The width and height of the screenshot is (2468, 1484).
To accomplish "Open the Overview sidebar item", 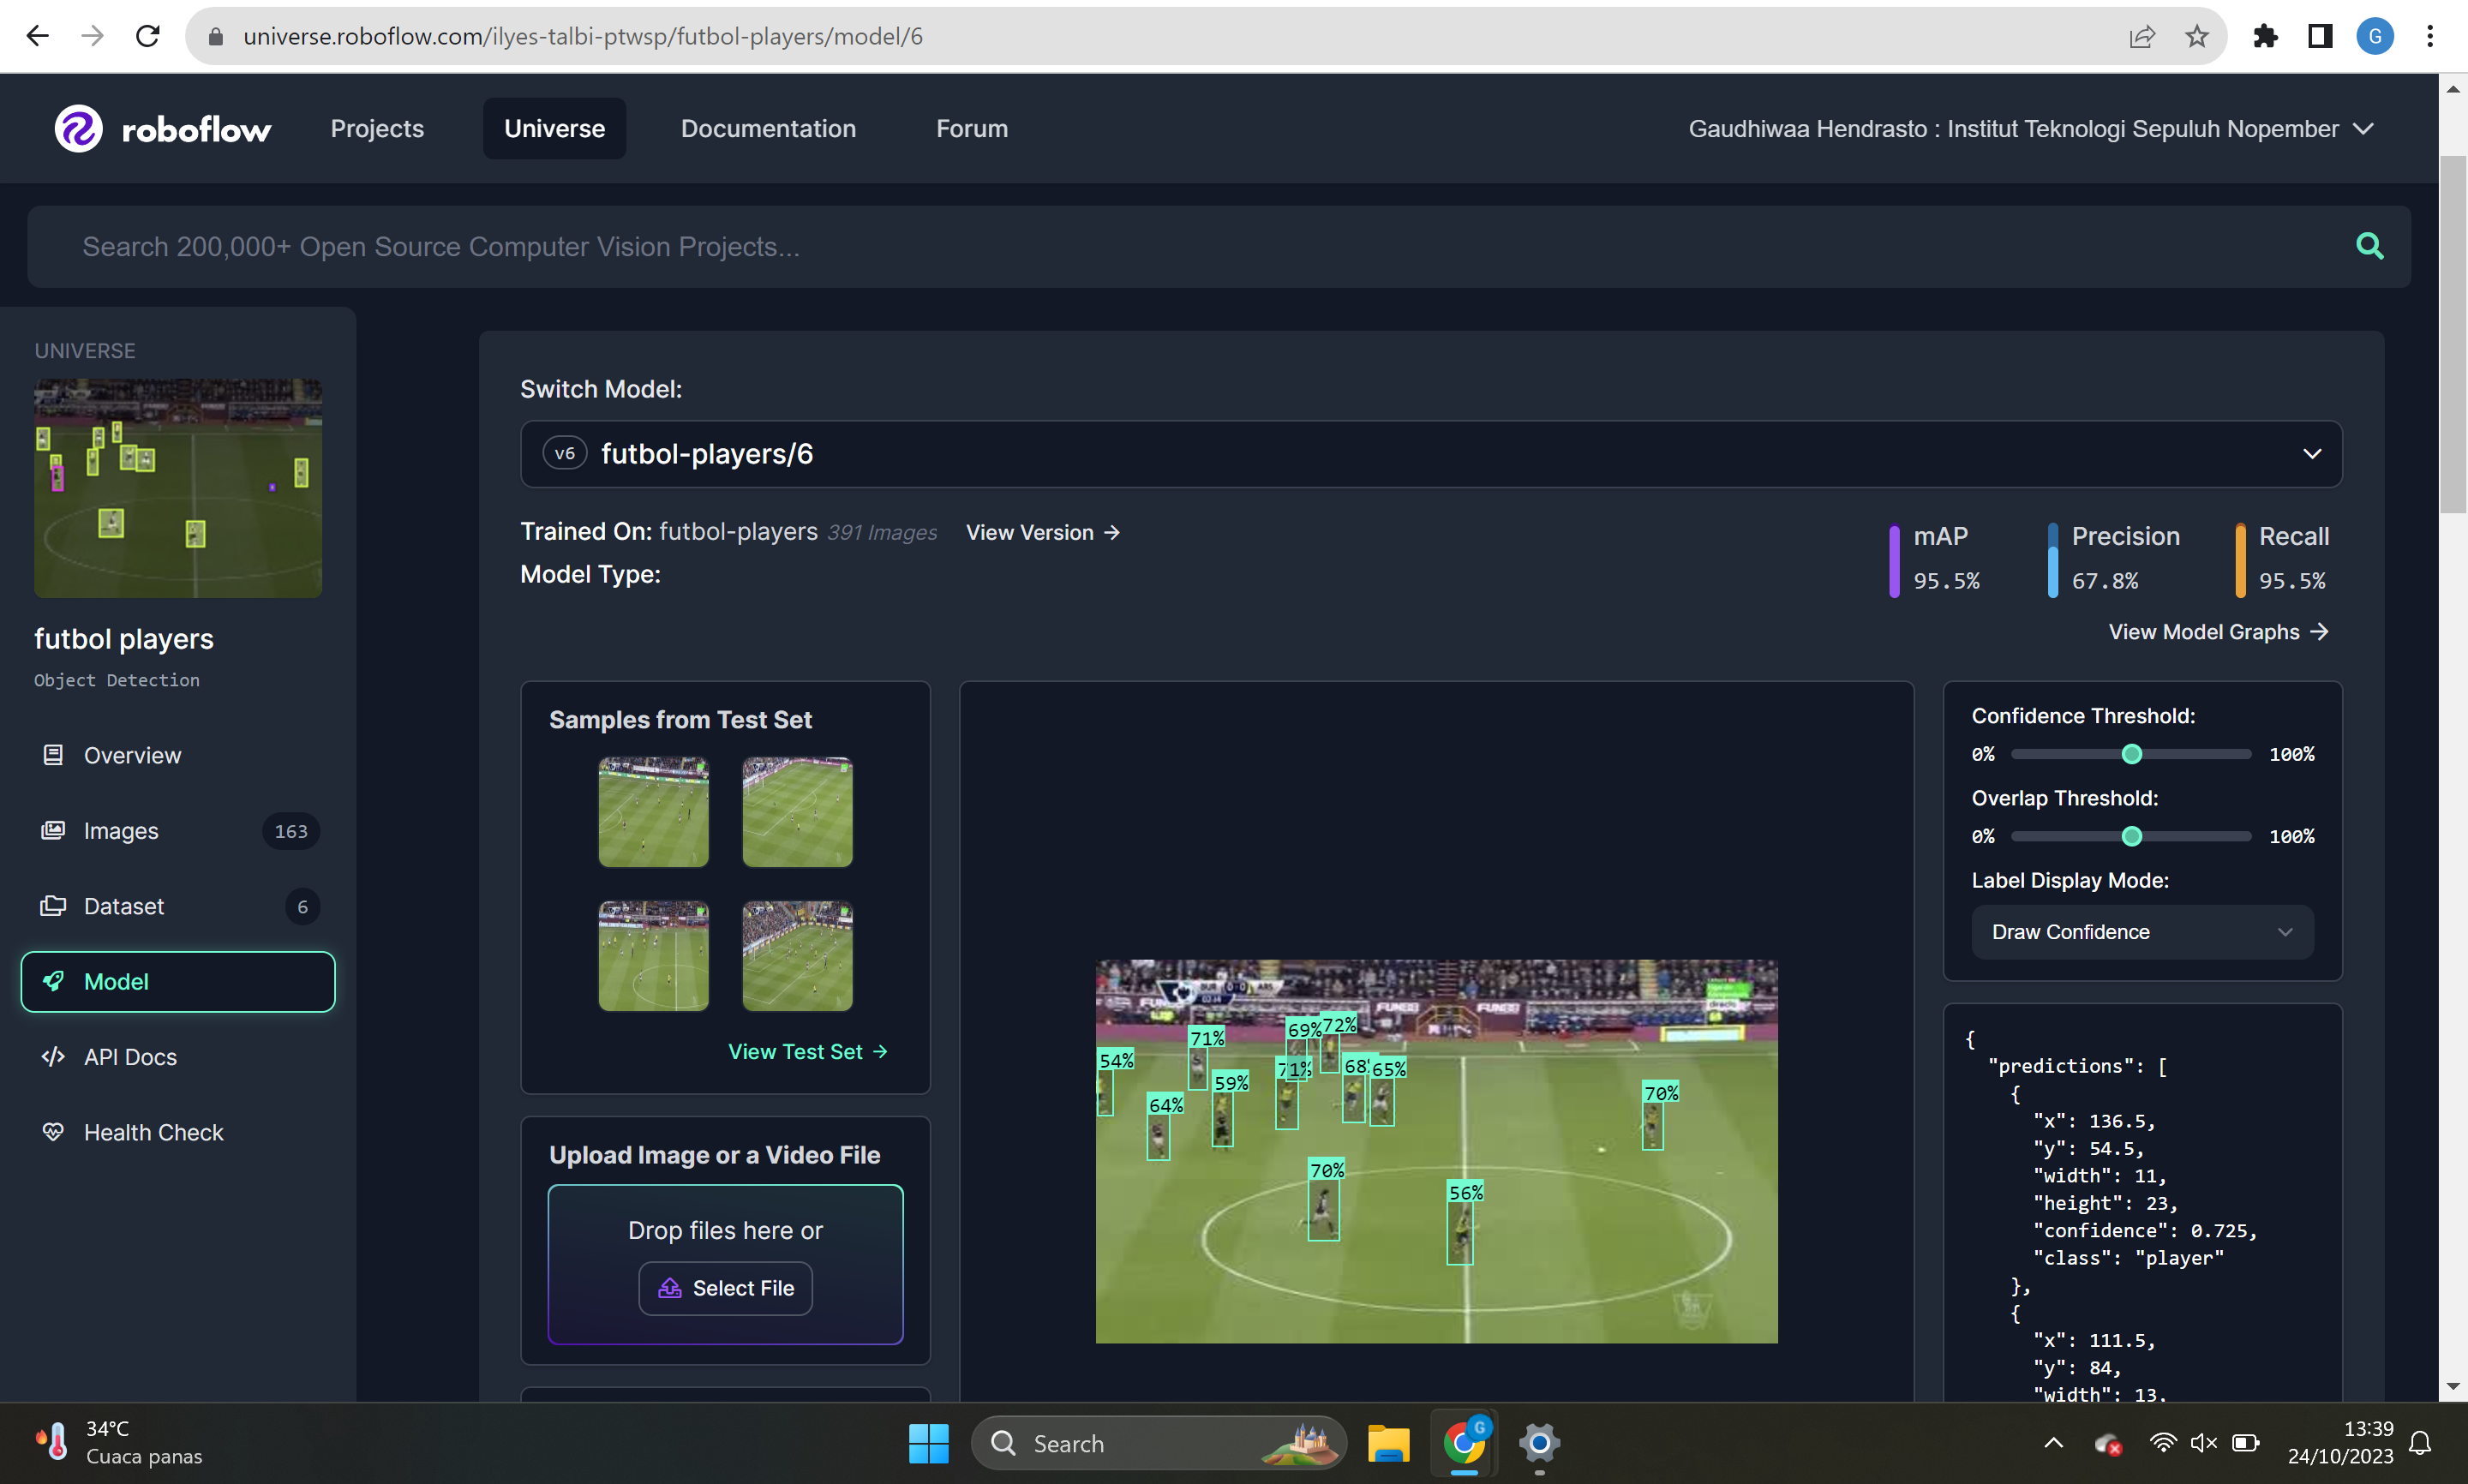I will coord(132,755).
